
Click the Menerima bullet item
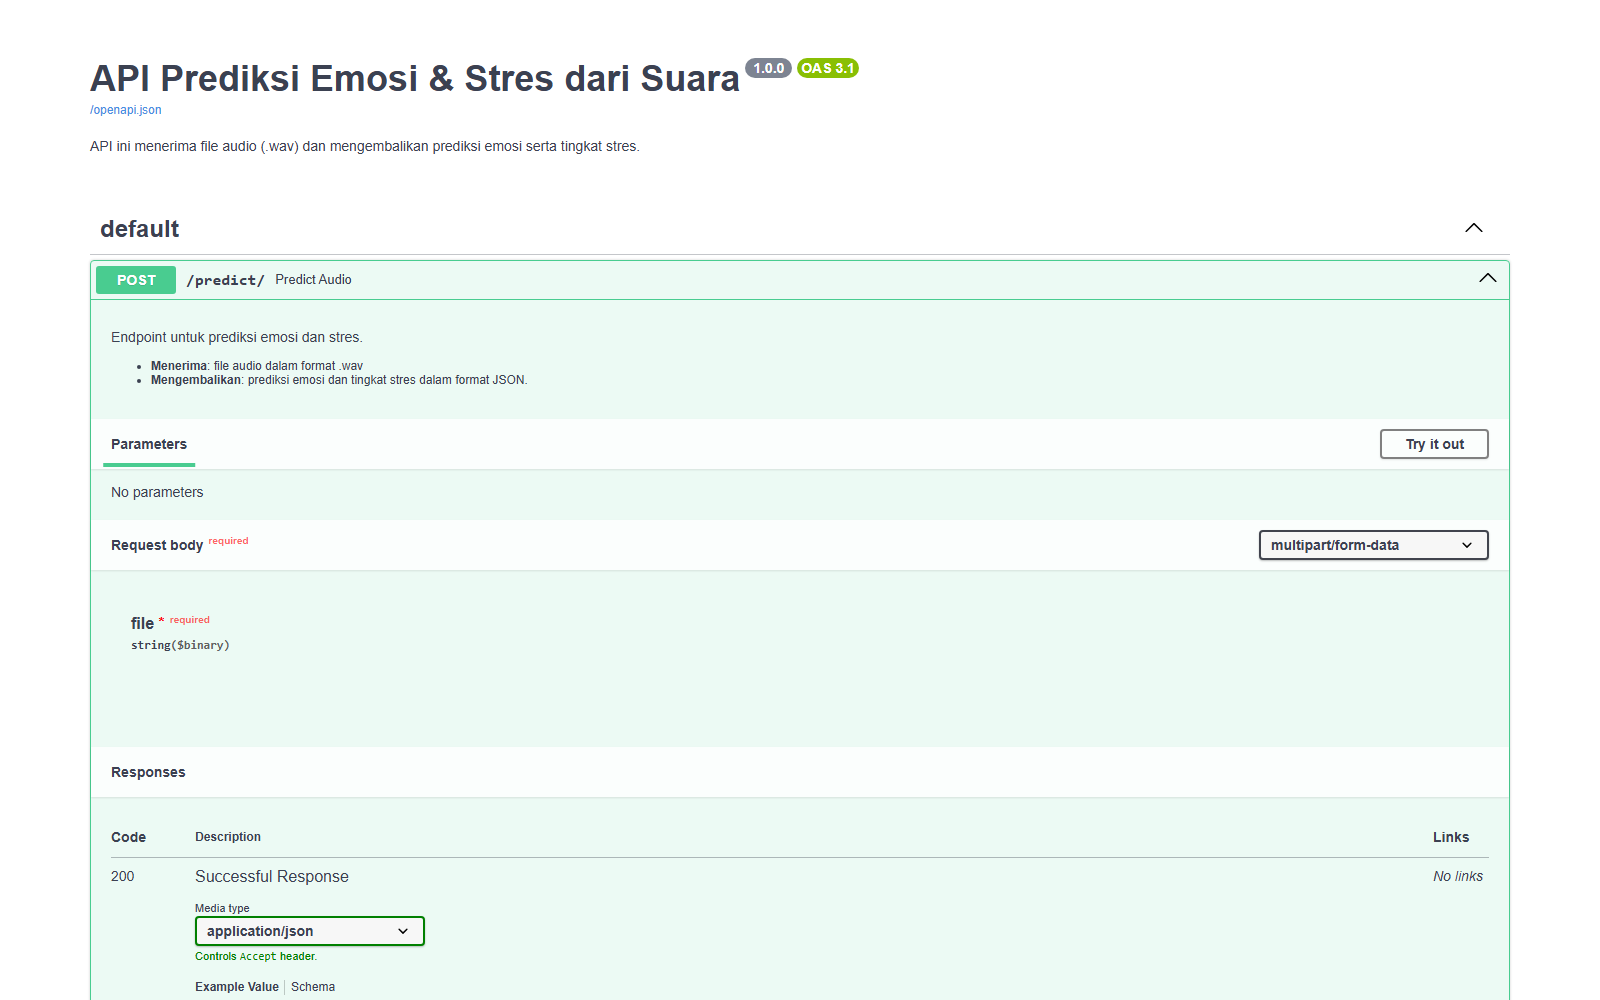click(257, 366)
